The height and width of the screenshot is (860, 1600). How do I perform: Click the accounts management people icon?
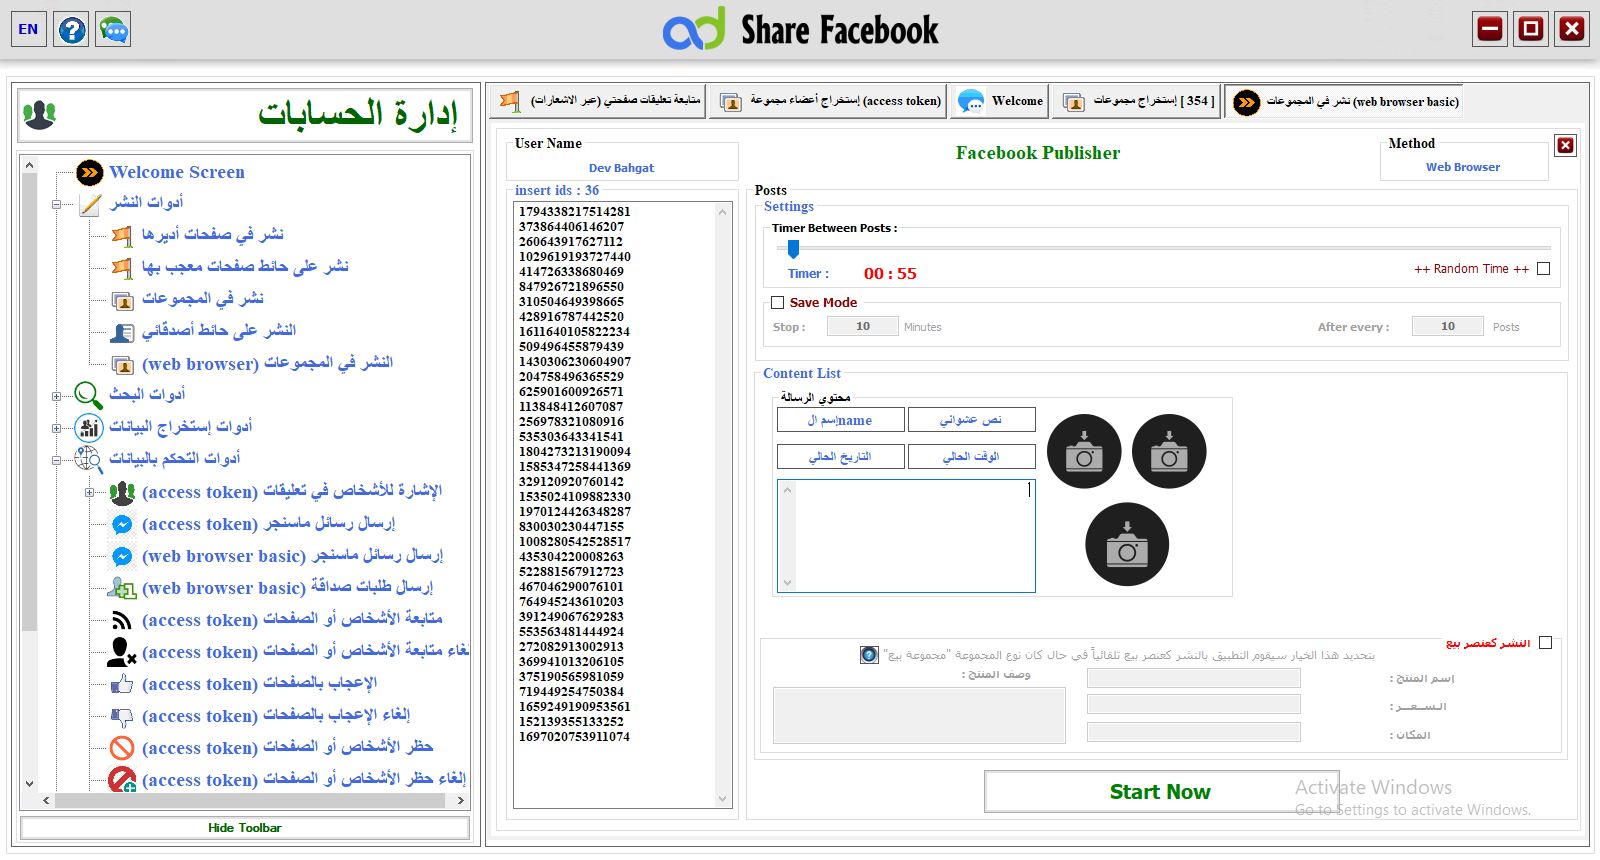40,115
